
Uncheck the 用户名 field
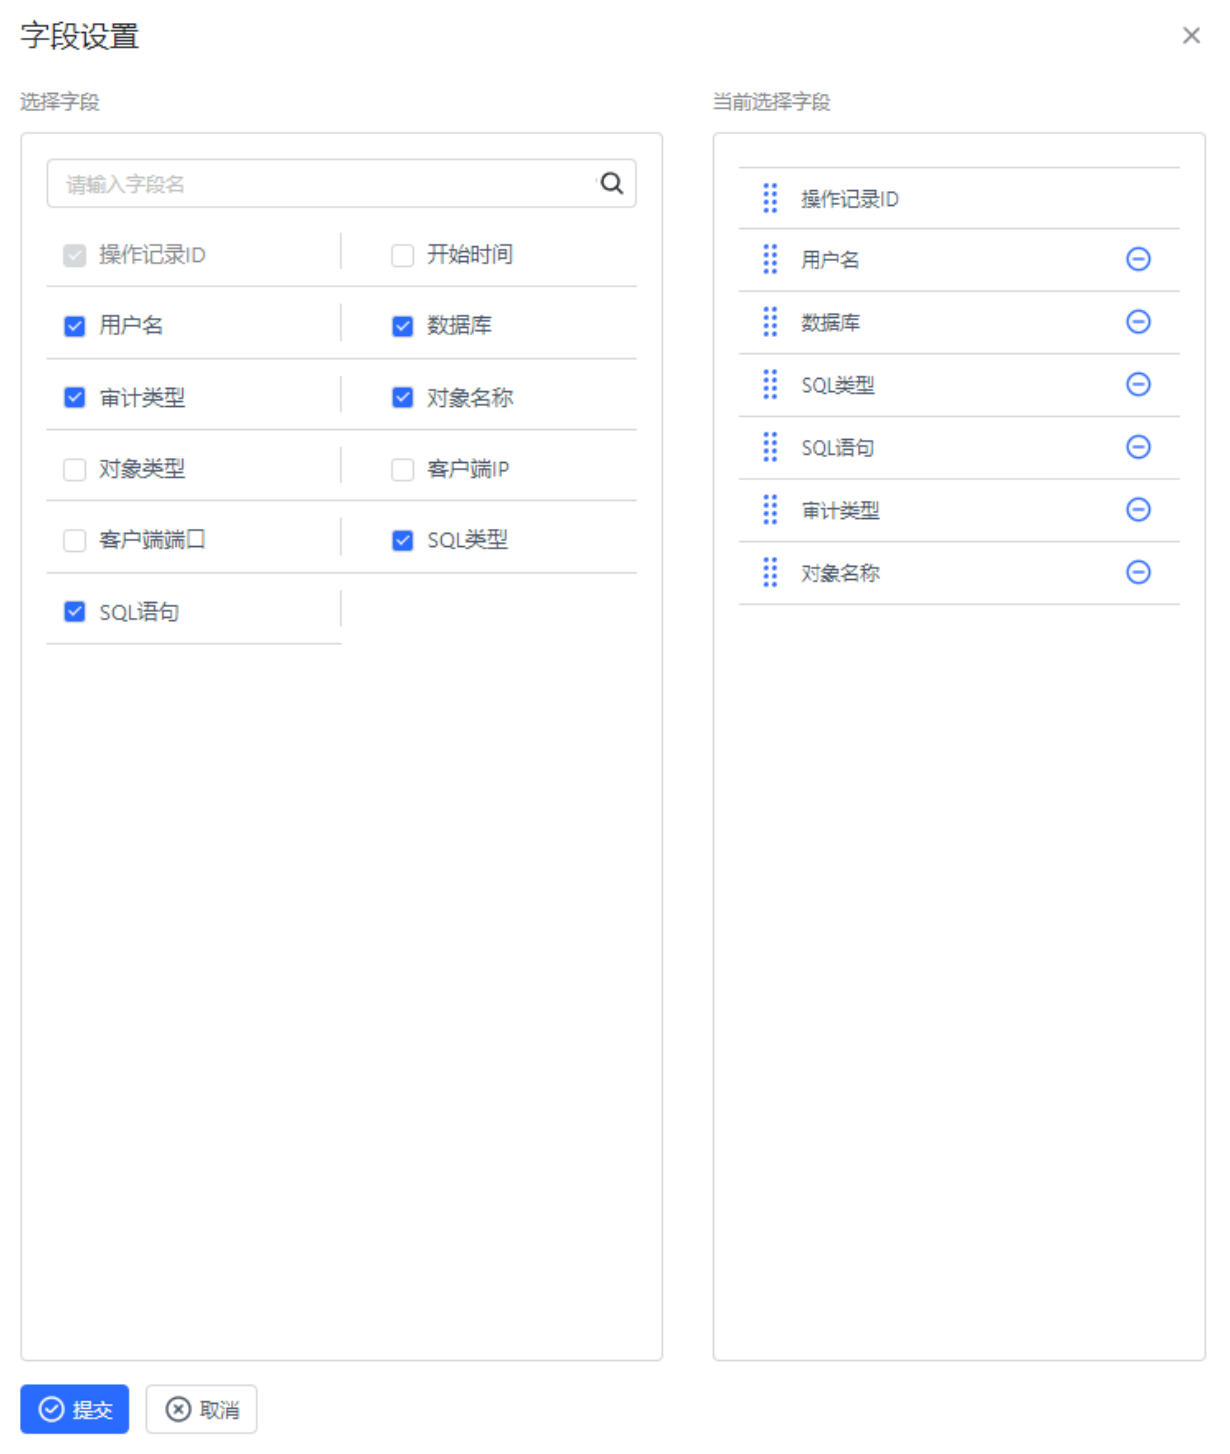click(74, 325)
